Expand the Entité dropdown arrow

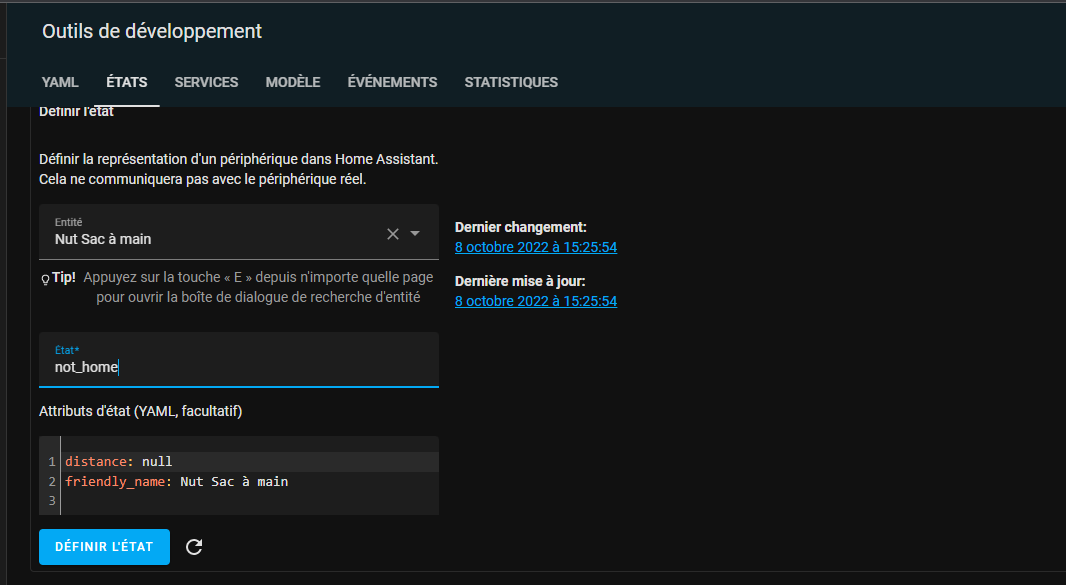tap(415, 234)
